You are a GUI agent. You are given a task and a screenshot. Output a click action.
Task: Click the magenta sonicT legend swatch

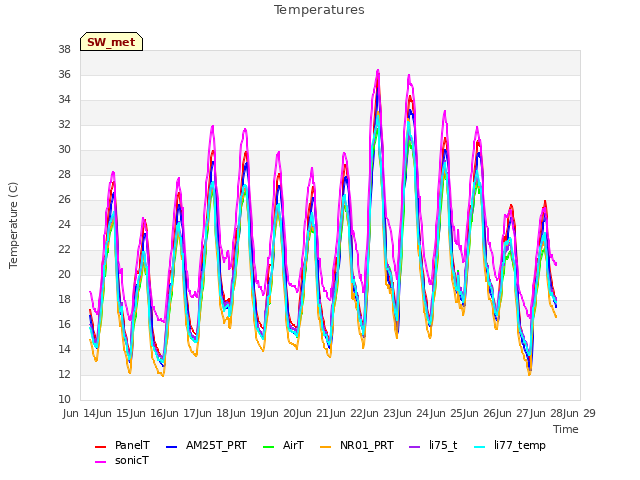pyautogui.click(x=100, y=462)
